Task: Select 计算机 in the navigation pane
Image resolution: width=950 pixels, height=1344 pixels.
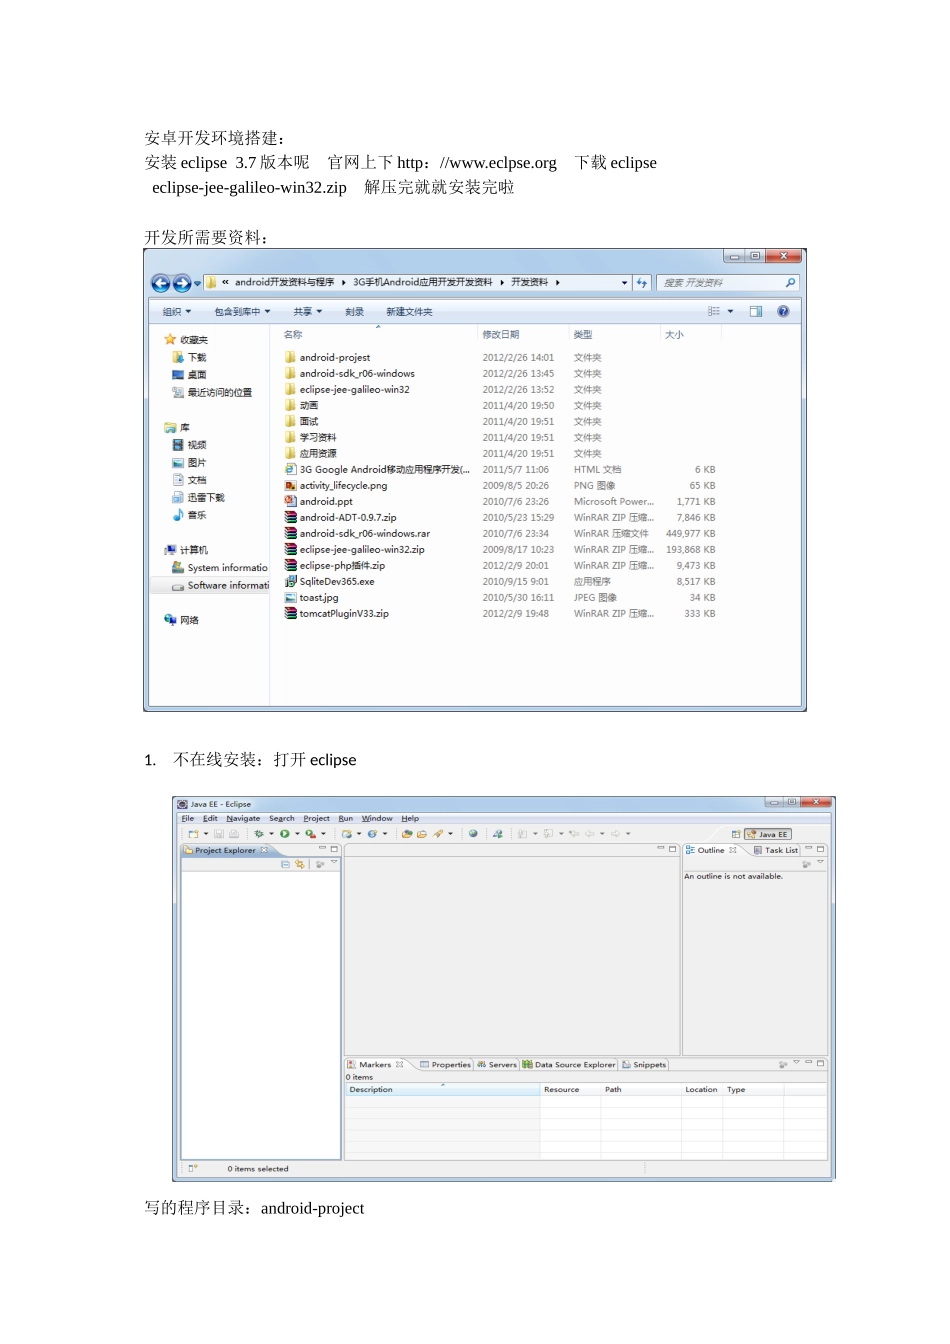Action: coord(186,550)
